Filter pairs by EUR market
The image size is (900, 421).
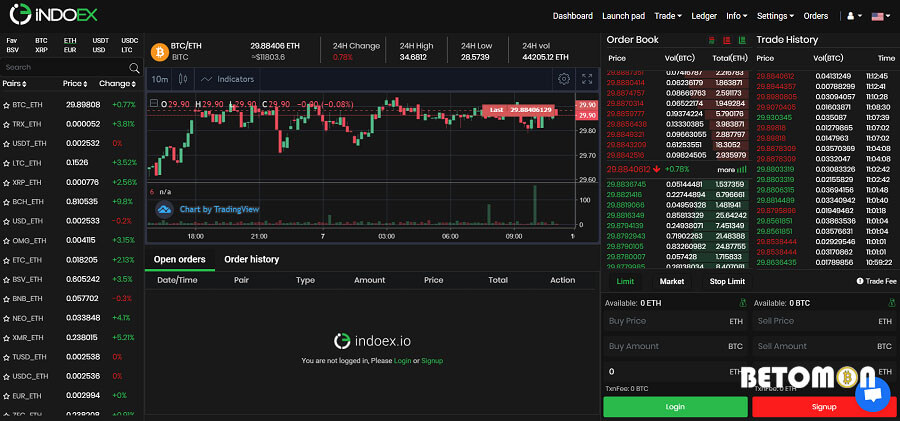70,50
